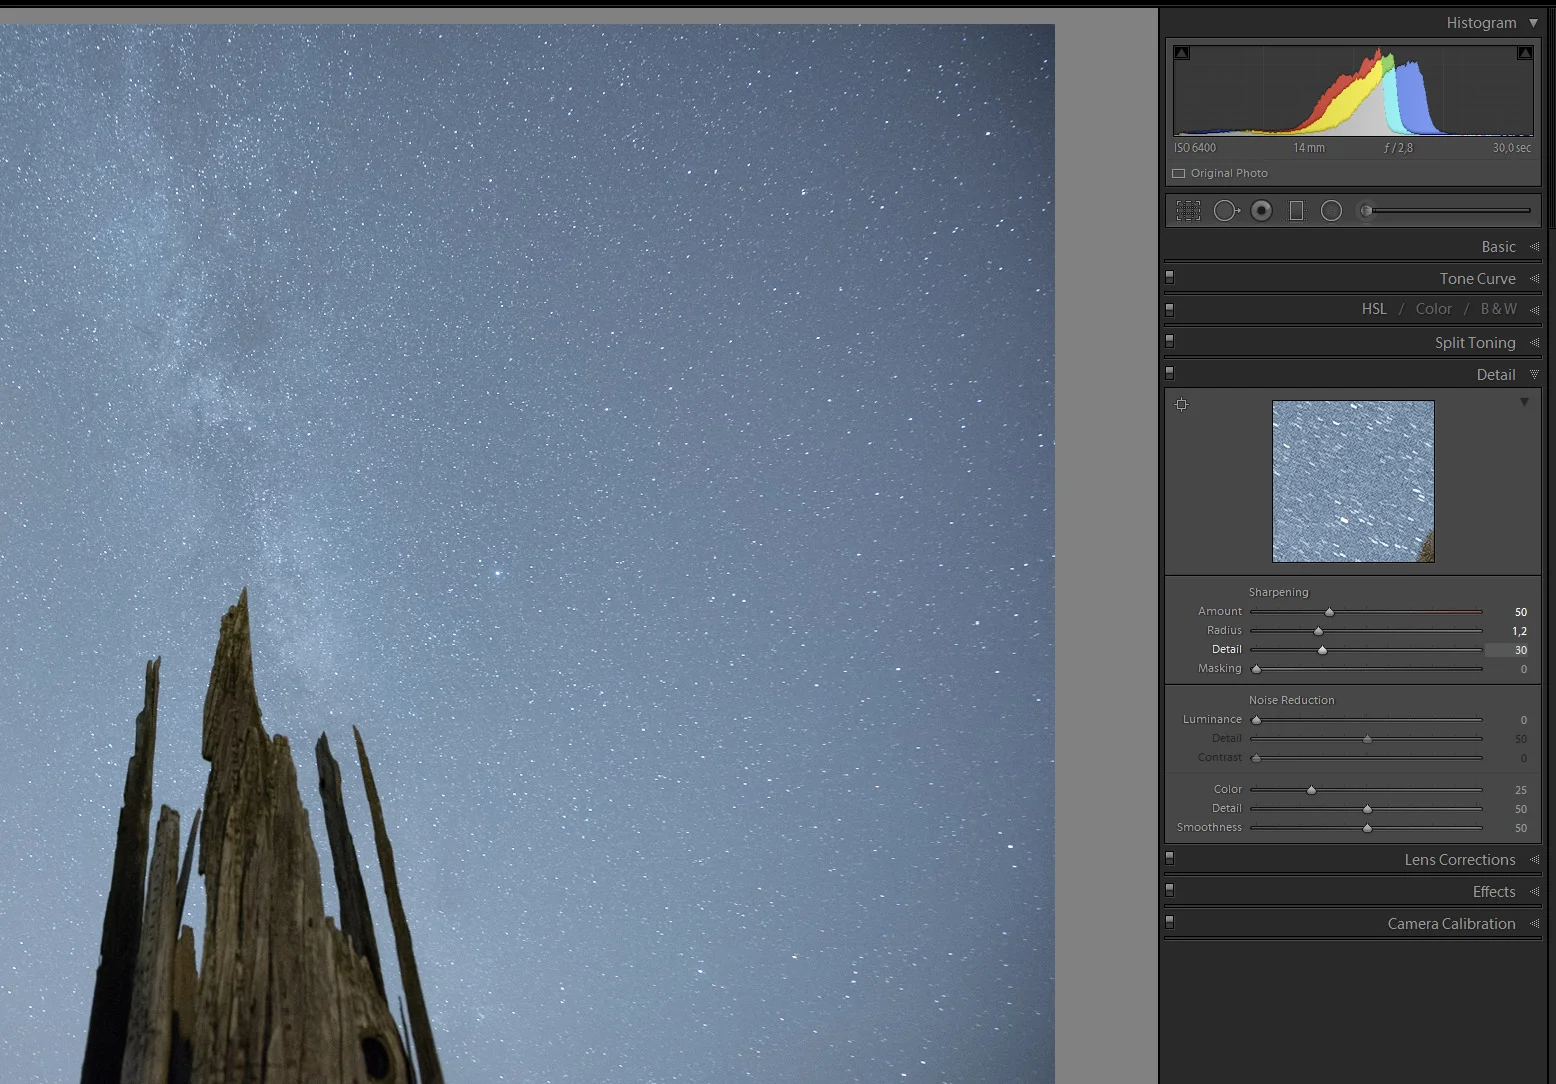
Task: Switch to B&W mode in HSL panel
Action: [x=1498, y=309]
